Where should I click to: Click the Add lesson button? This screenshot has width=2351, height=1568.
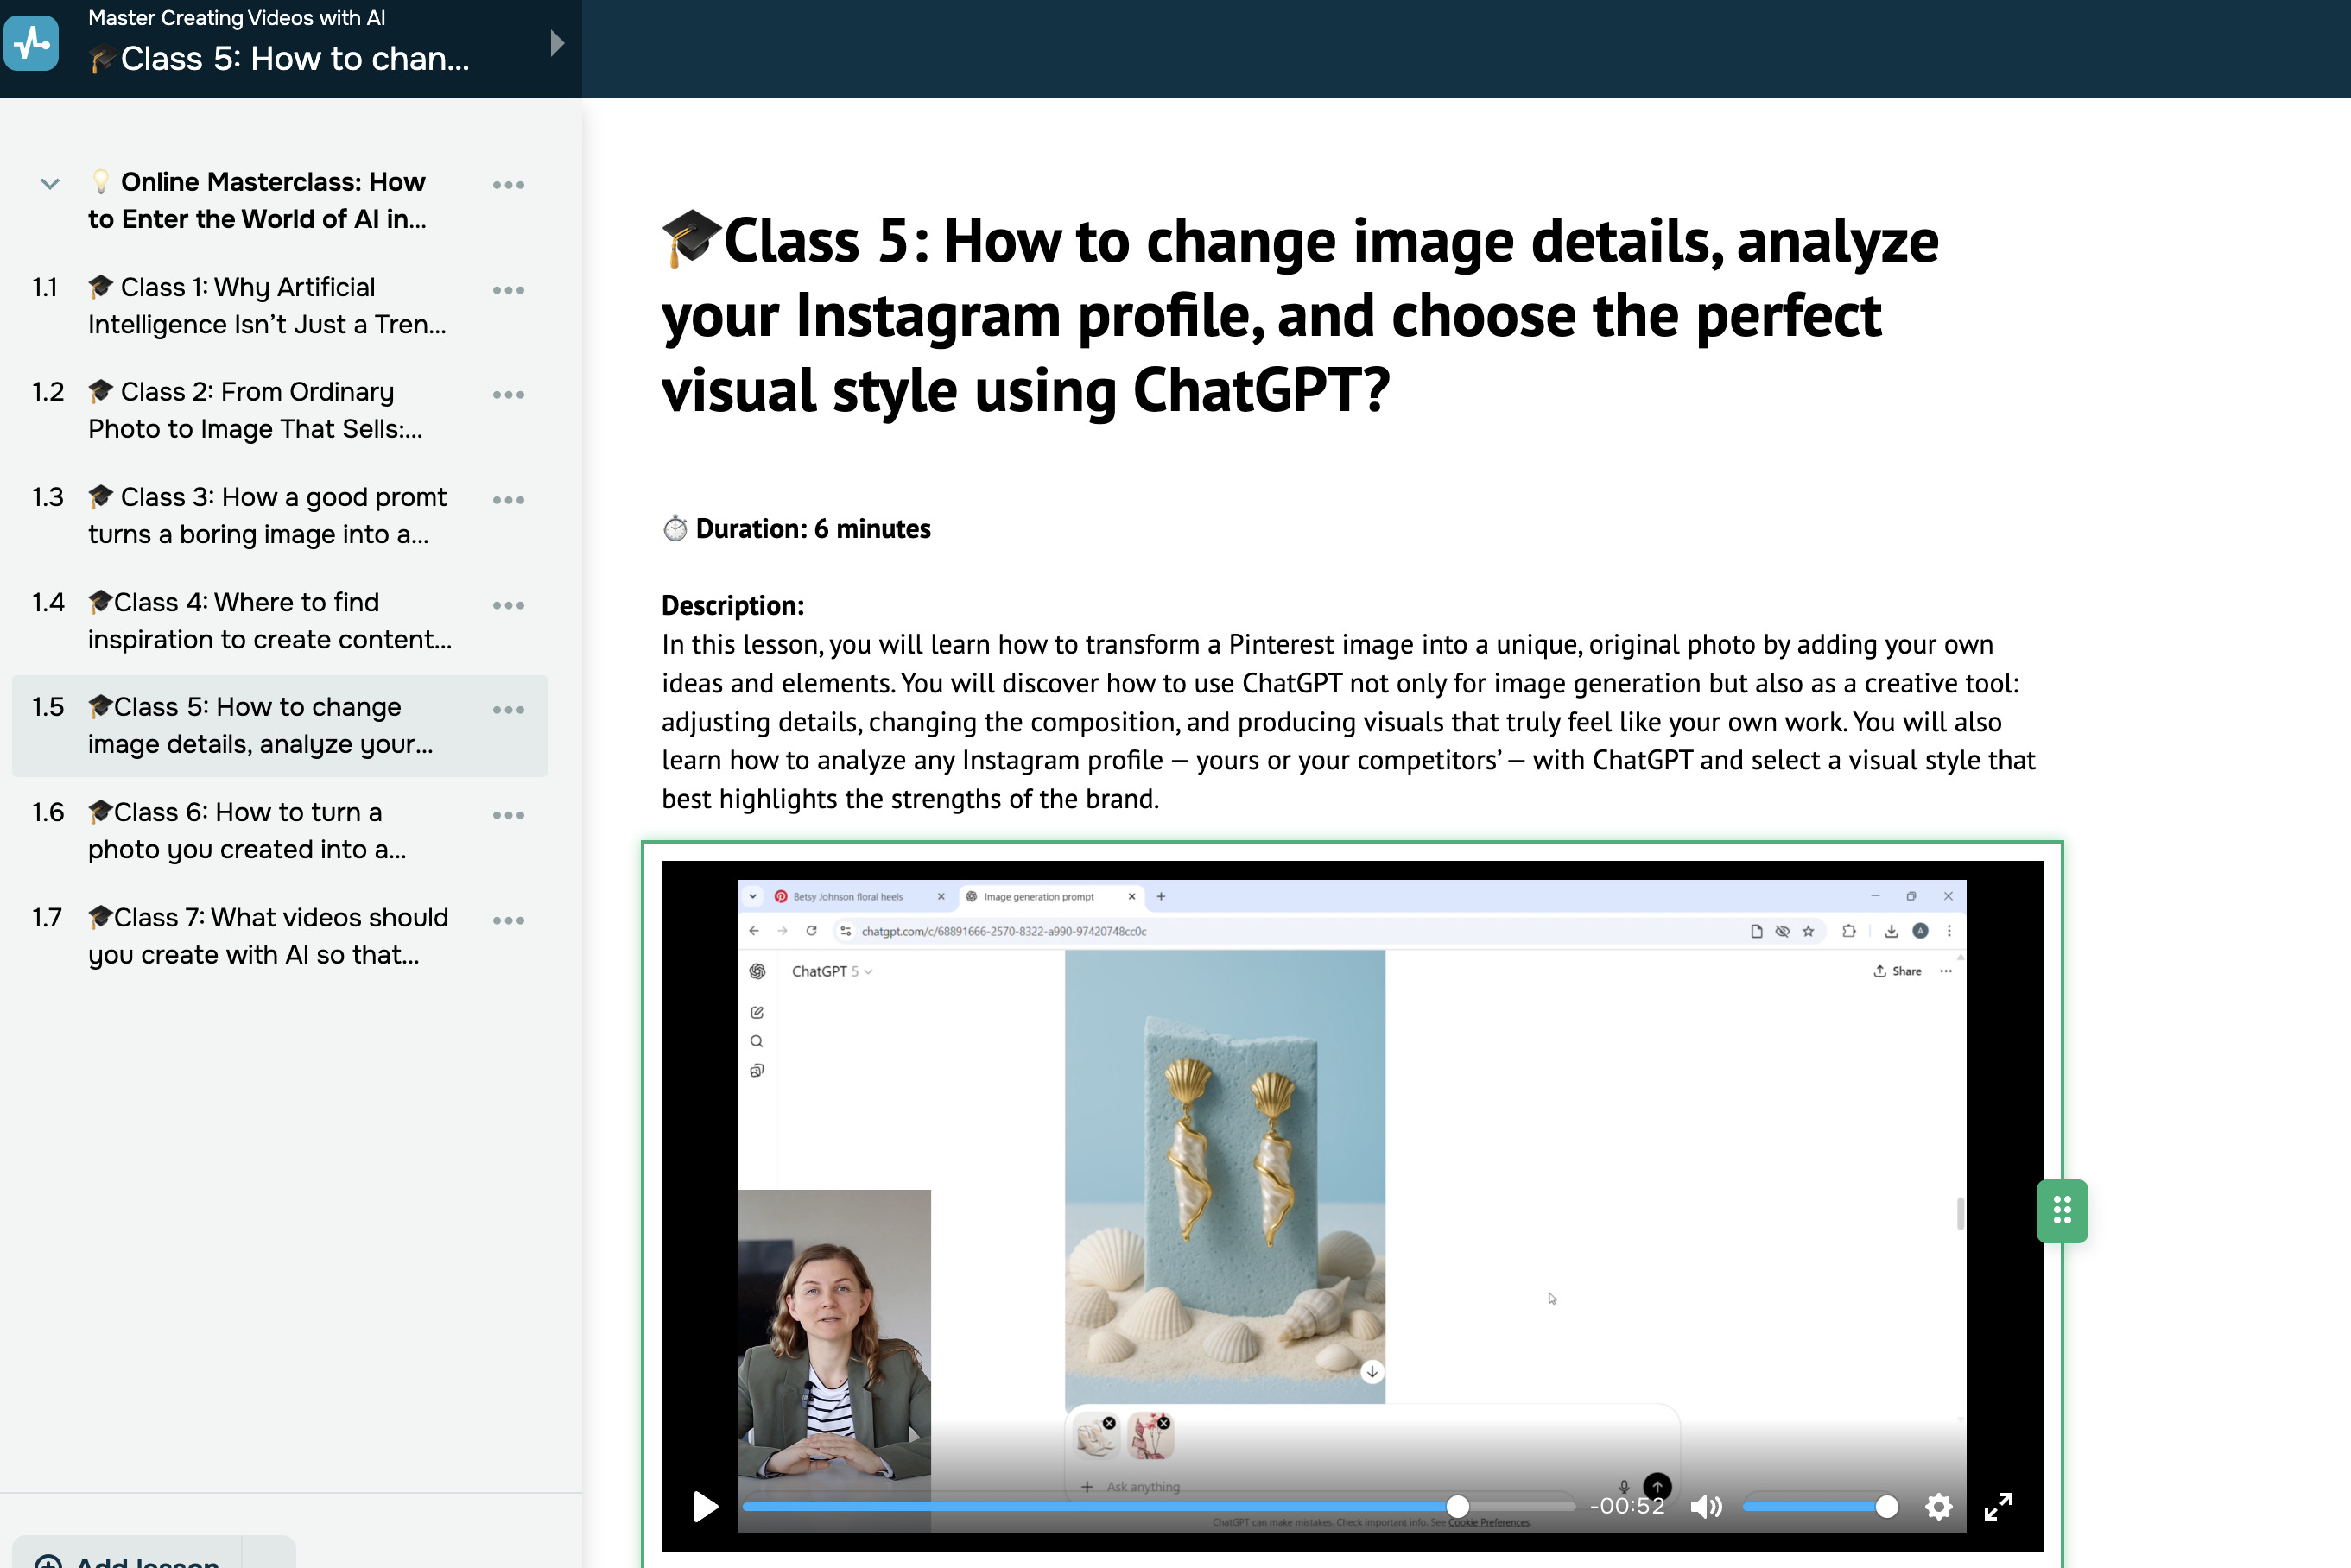pyautogui.click(x=128, y=1555)
